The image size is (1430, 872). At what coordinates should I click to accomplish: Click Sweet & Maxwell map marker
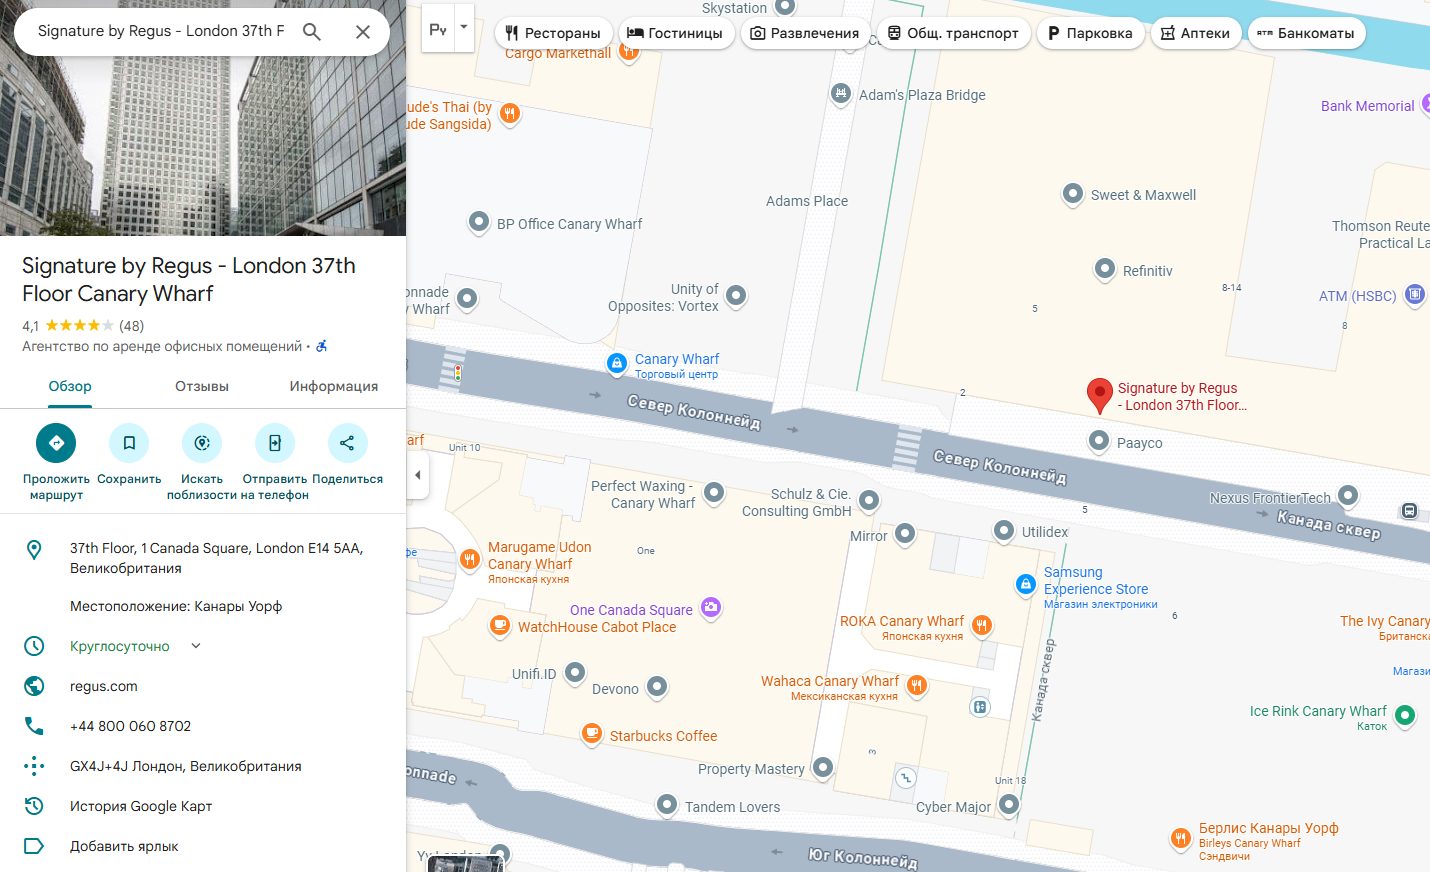point(1073,193)
